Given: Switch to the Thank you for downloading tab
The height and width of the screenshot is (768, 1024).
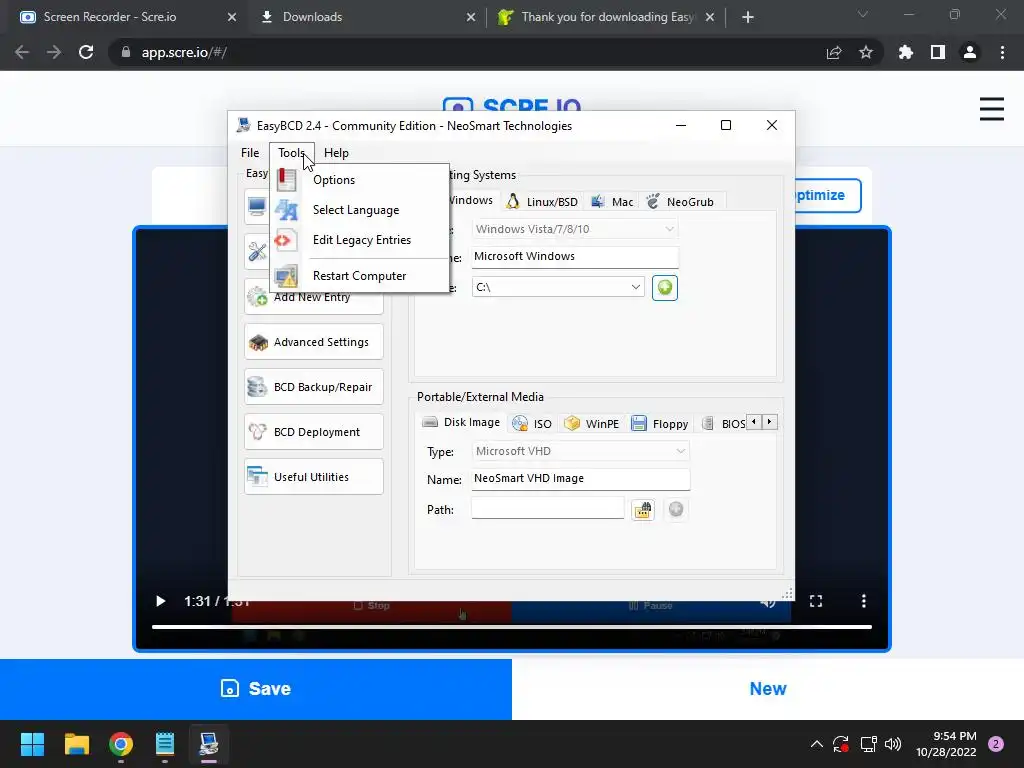Looking at the screenshot, I should click(x=605, y=17).
